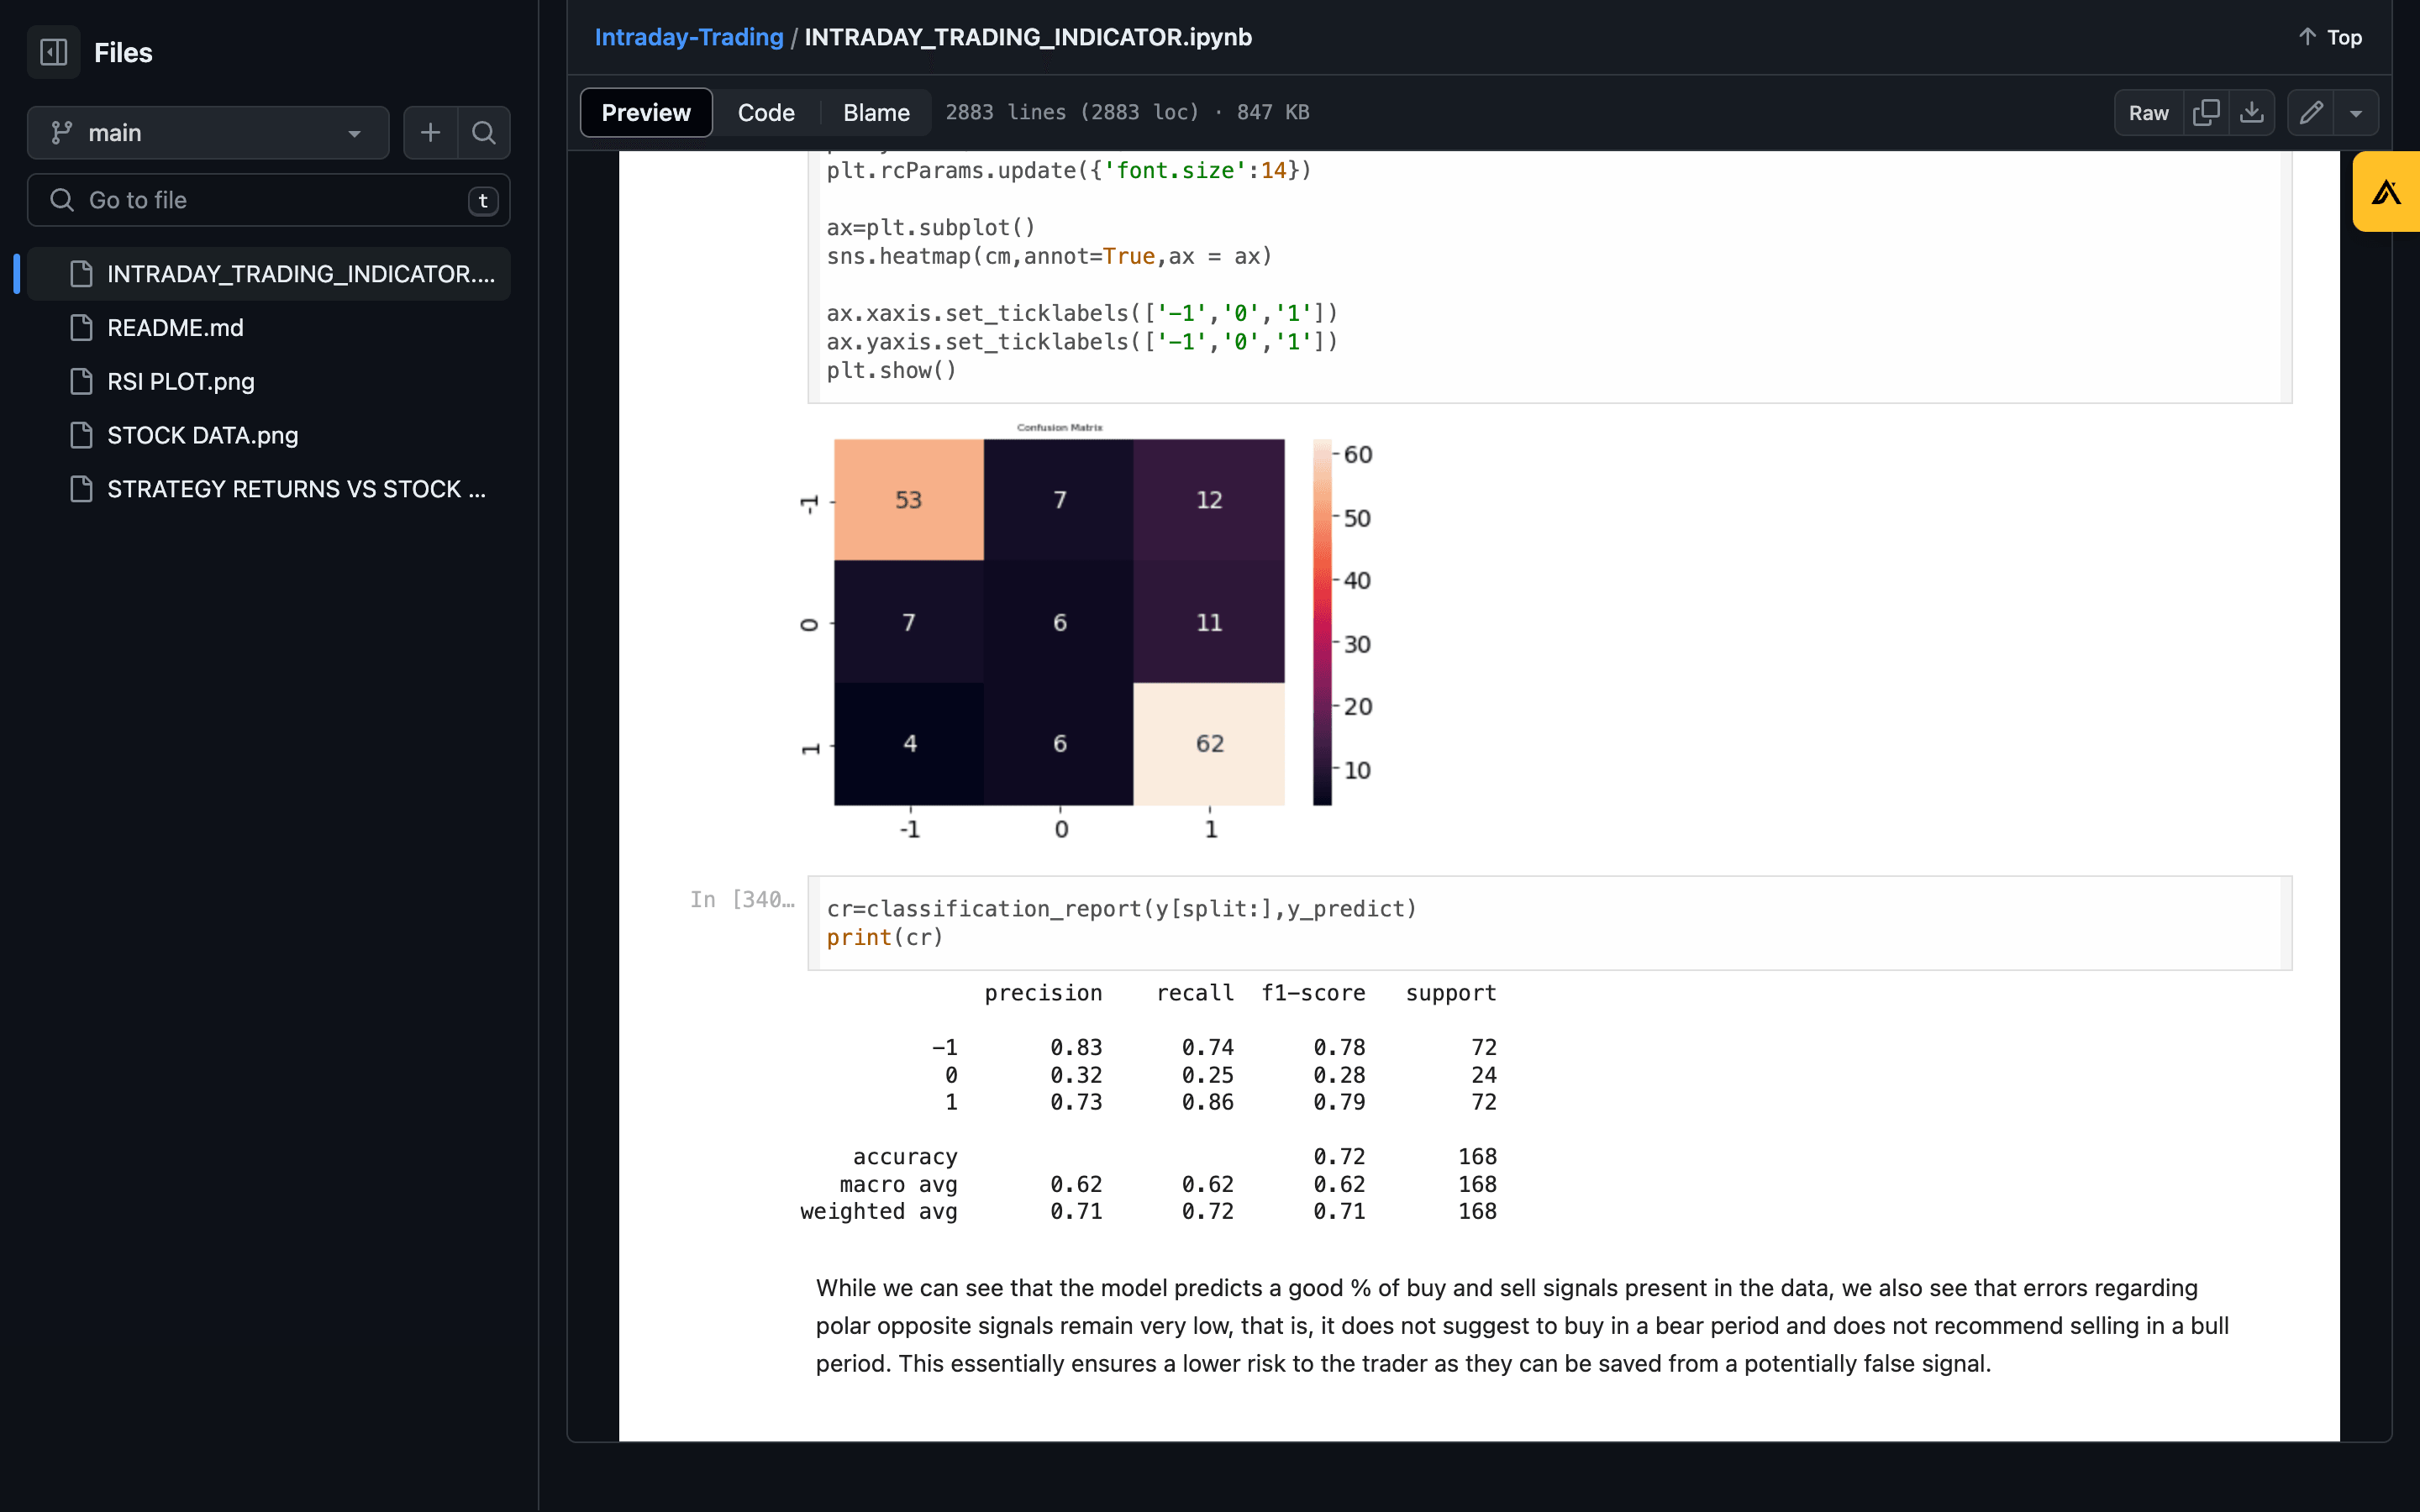
Task: Click confusion matrix cell showing 53
Action: (908, 499)
